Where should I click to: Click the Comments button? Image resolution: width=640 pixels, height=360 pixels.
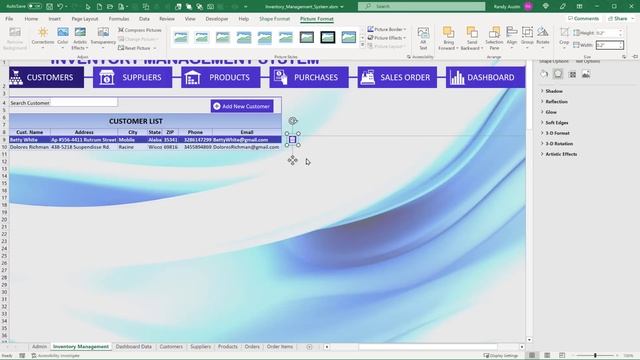click(x=584, y=19)
